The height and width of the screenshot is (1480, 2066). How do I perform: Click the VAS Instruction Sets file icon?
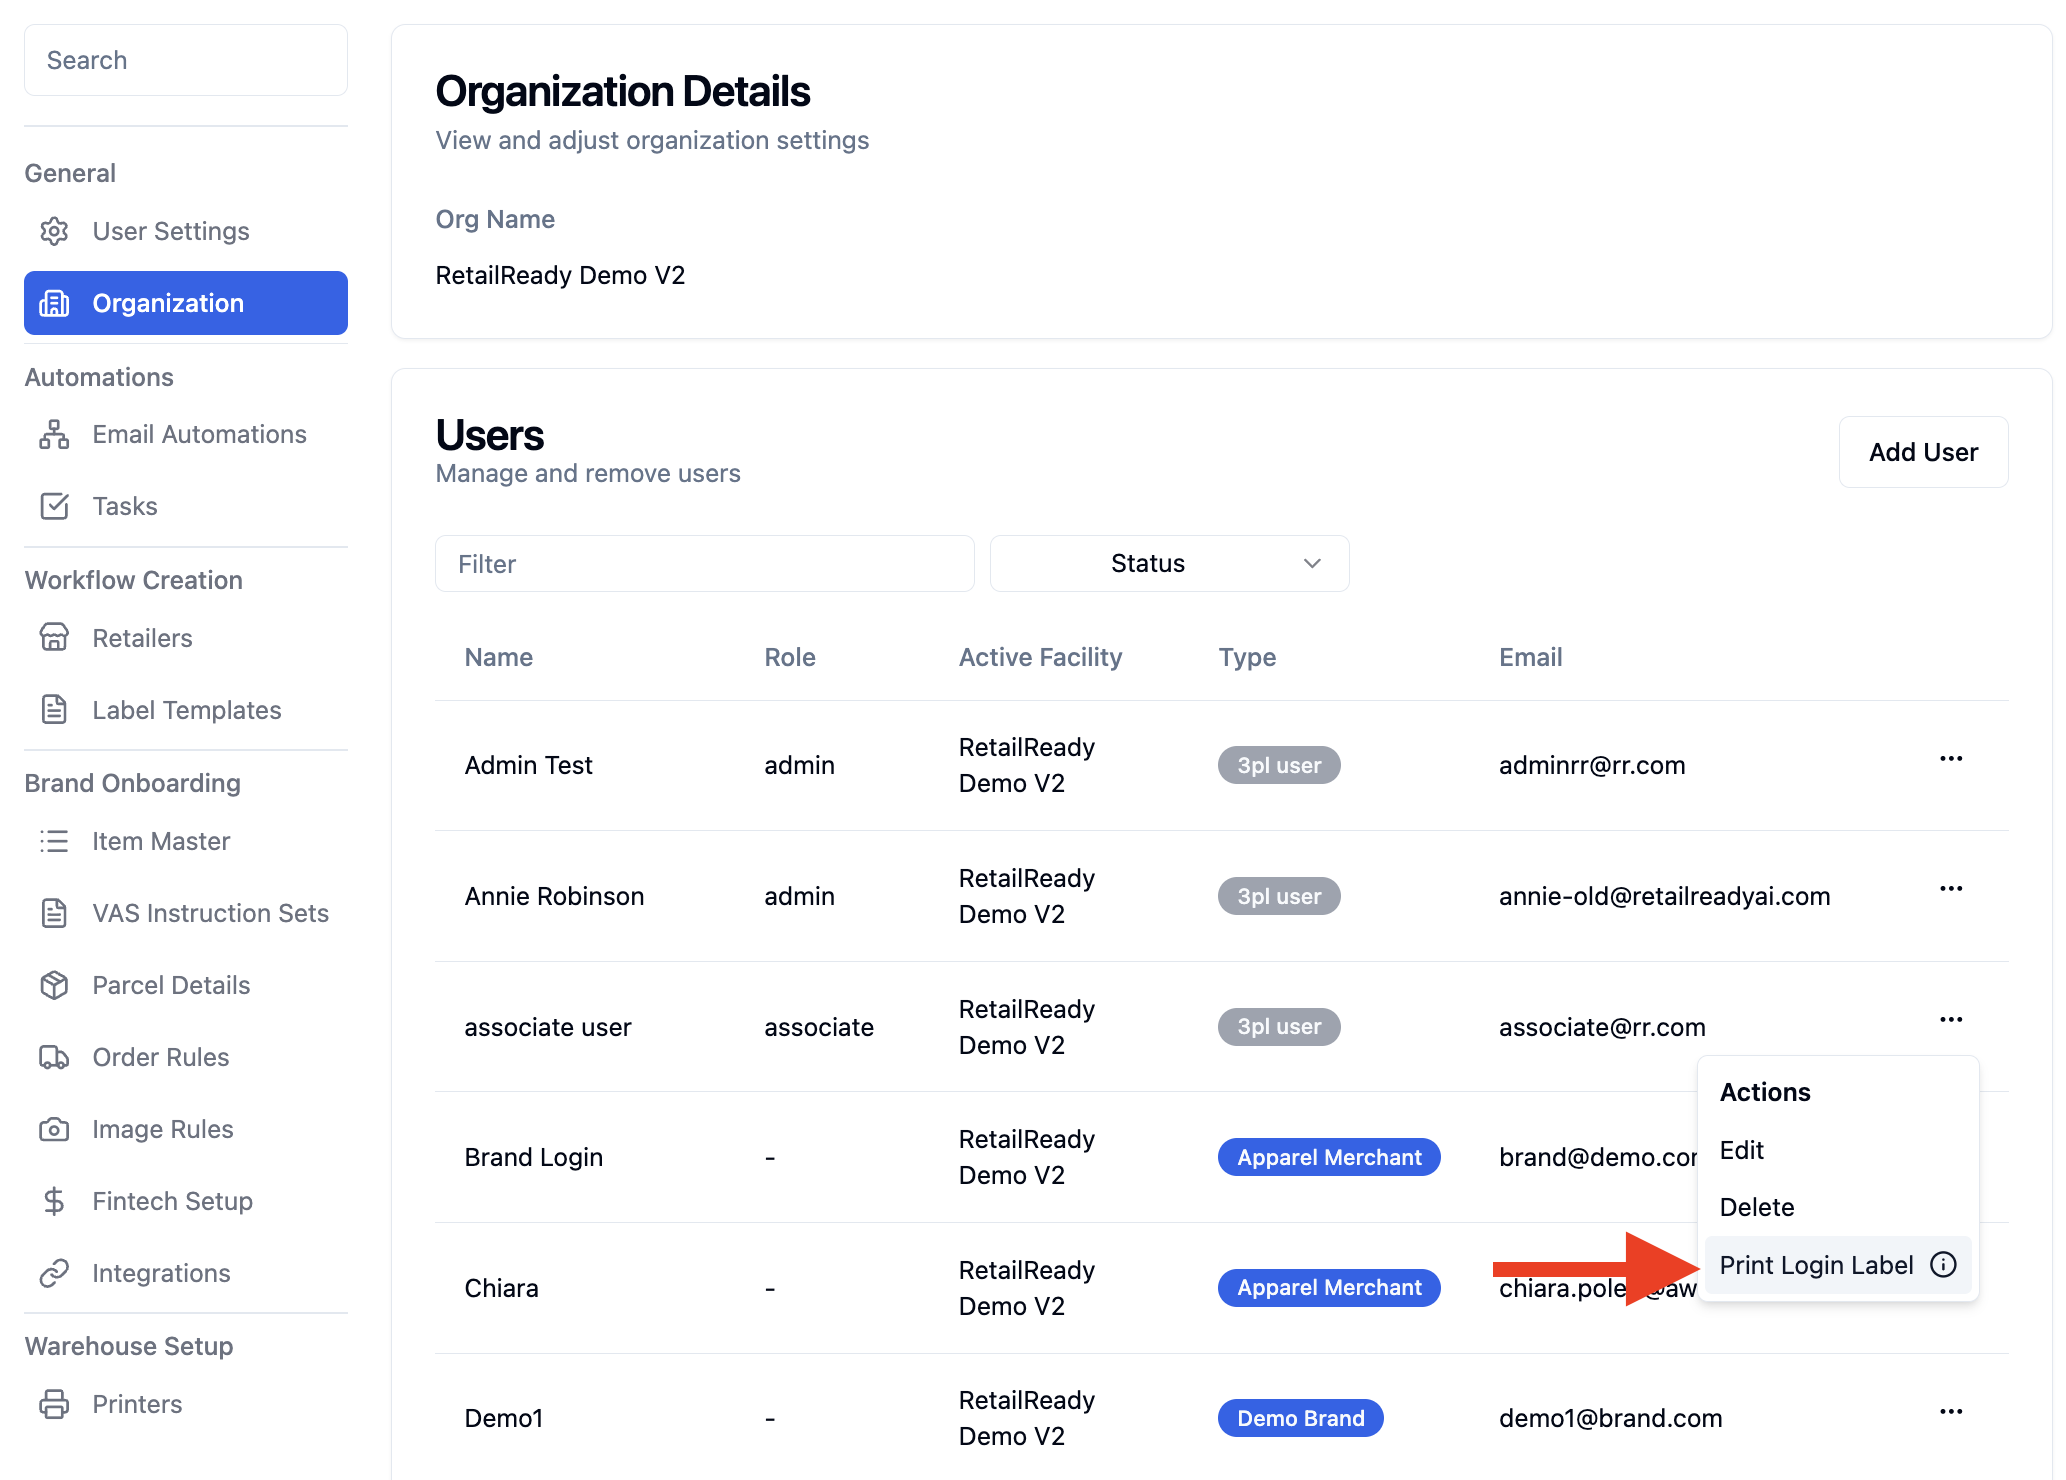pyautogui.click(x=54, y=913)
